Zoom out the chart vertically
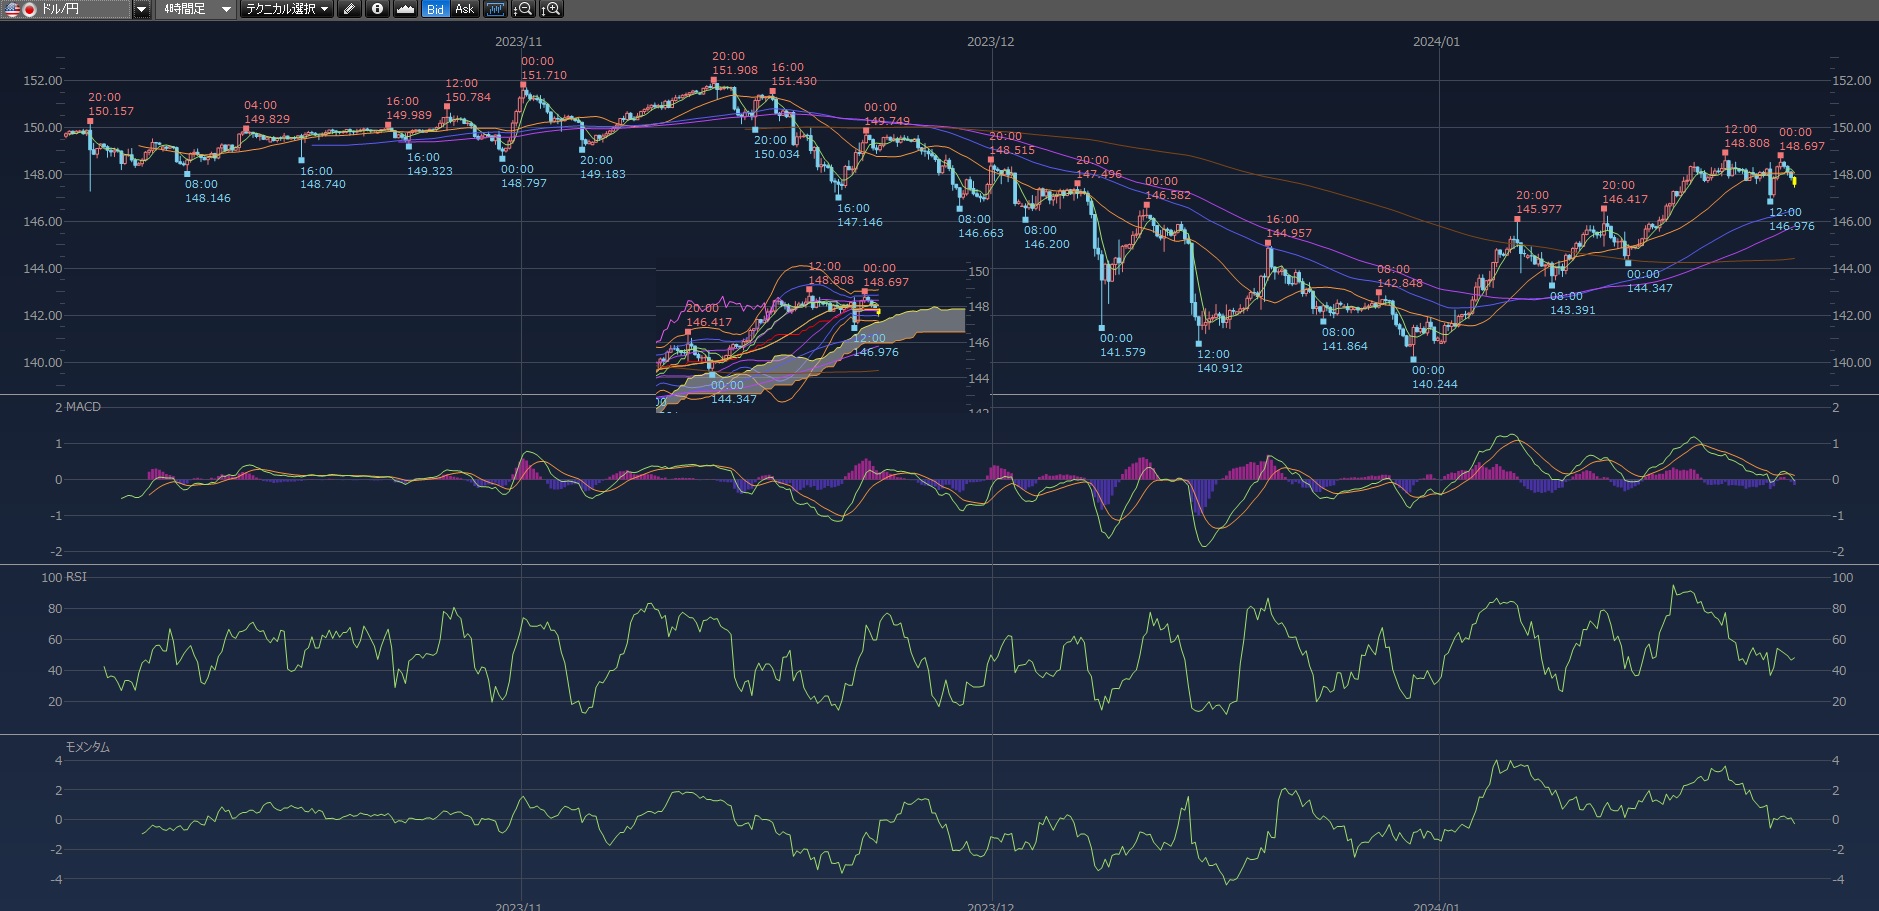 point(523,9)
